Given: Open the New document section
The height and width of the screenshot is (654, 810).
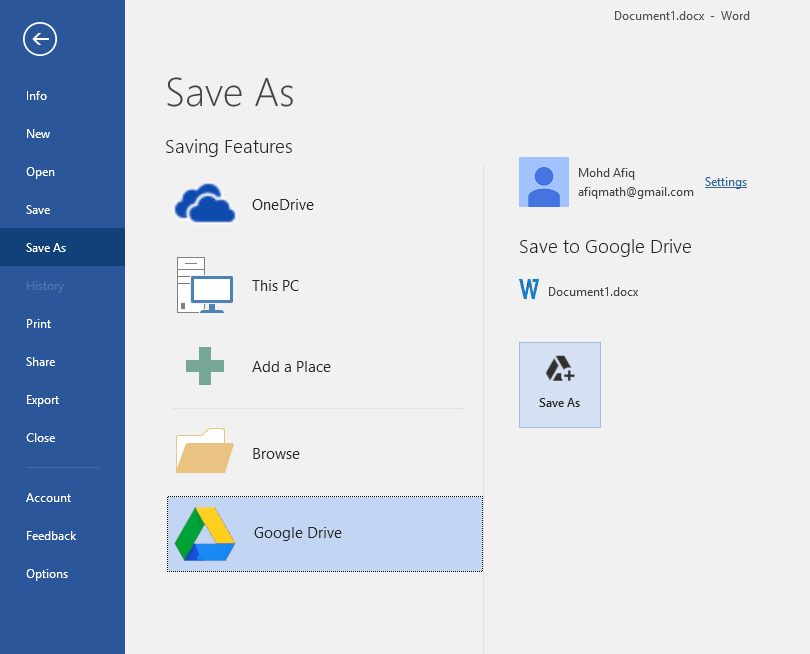Looking at the screenshot, I should pyautogui.click(x=37, y=133).
